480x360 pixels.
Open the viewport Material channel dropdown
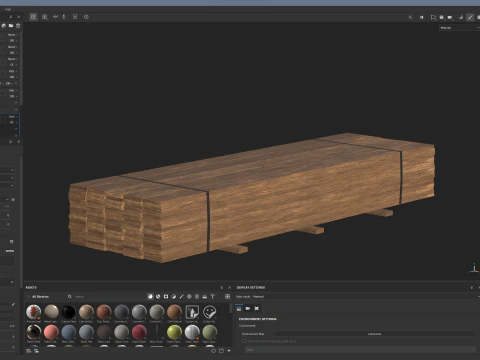coord(459,28)
